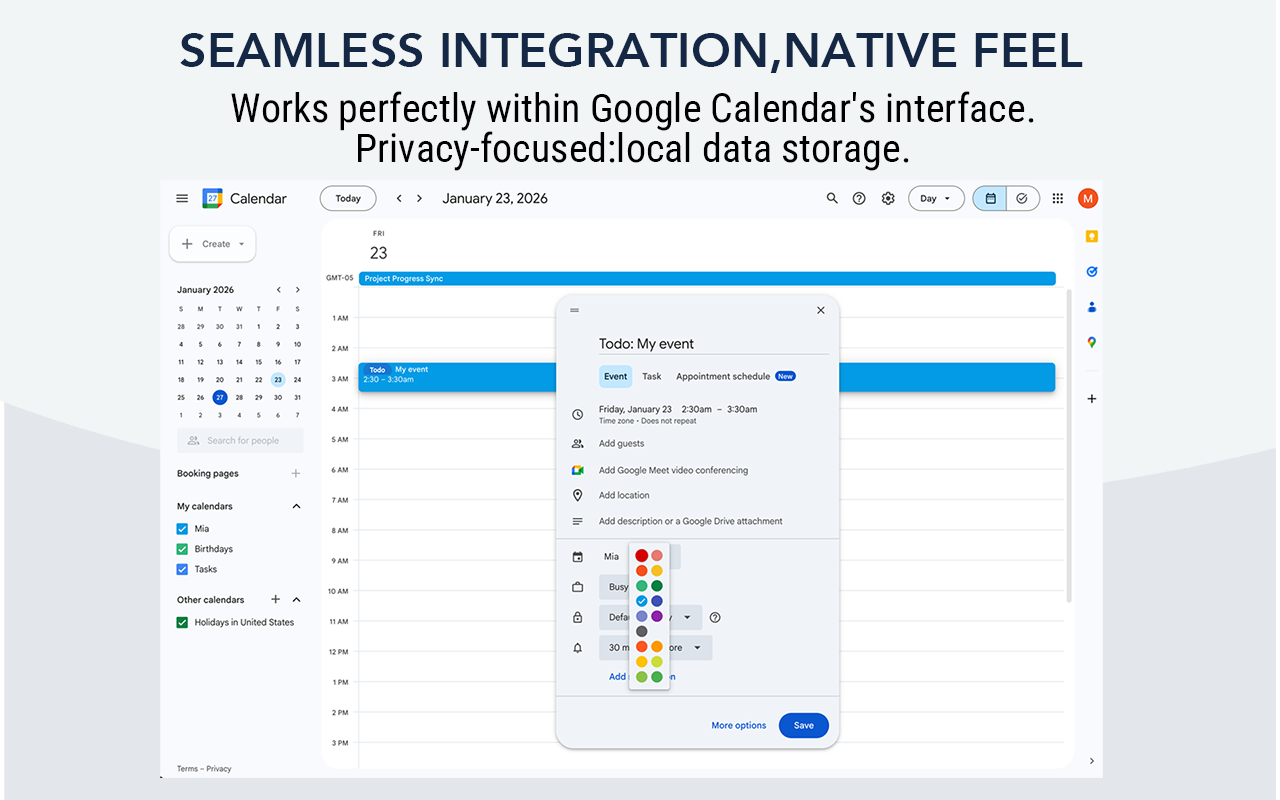
Task: Toggle the Mia calendar checkbox
Action: pos(182,529)
